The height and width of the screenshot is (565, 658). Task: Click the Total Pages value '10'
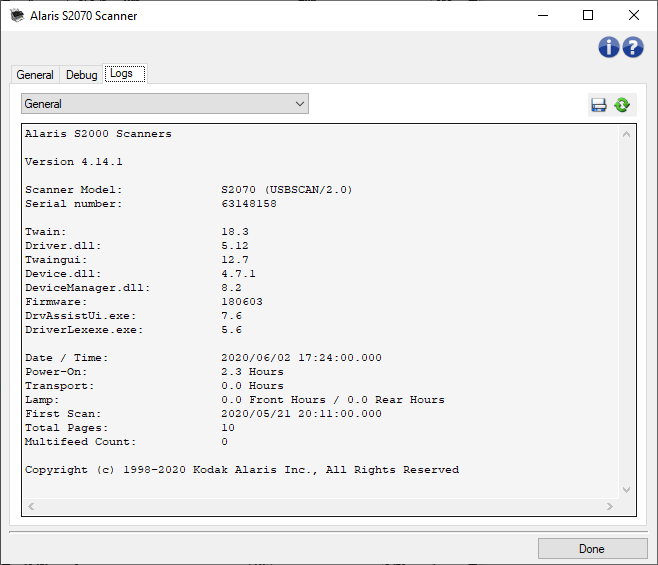pos(228,428)
